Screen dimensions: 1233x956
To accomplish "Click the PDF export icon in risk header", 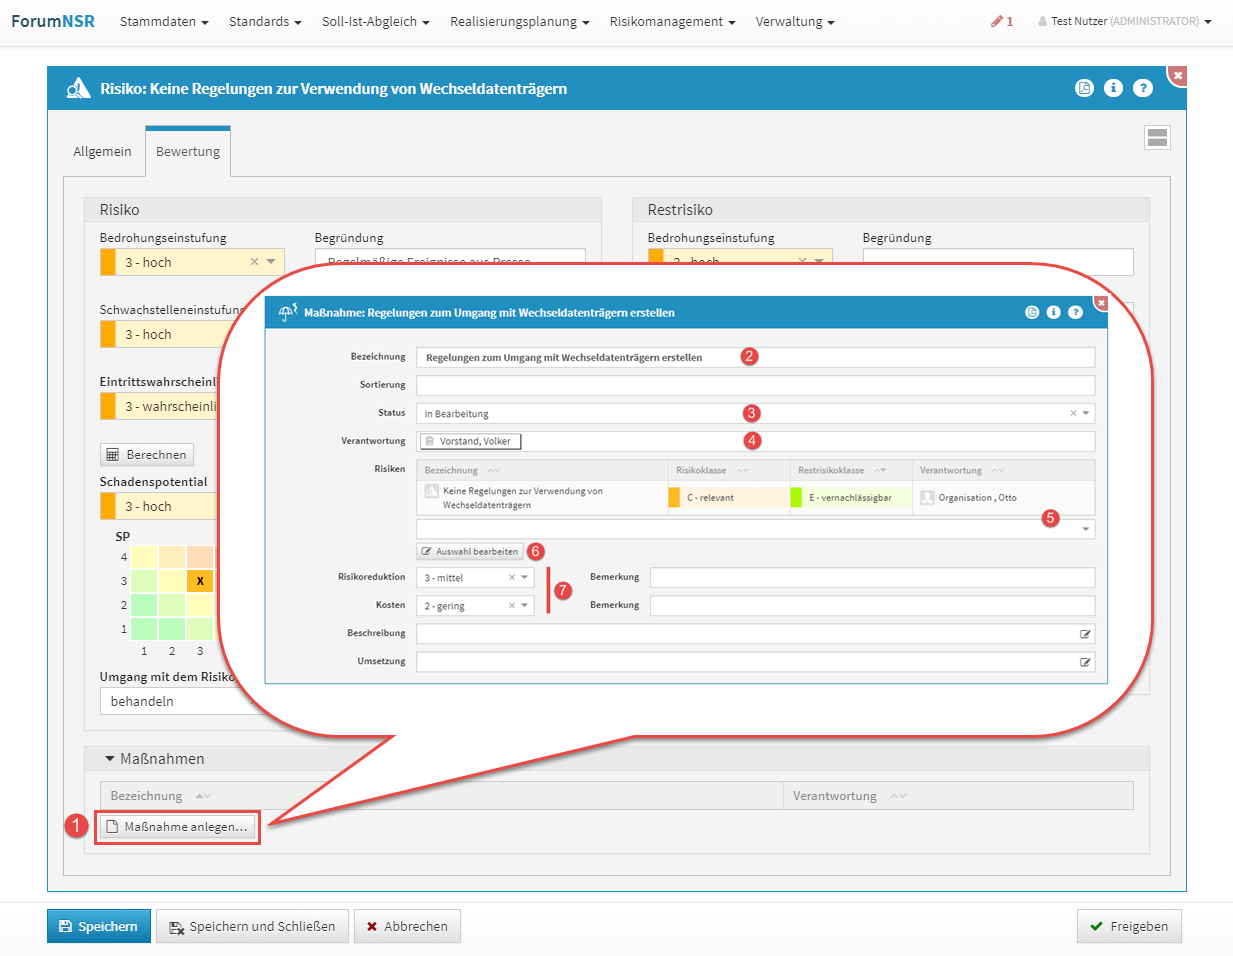I will (x=1084, y=88).
